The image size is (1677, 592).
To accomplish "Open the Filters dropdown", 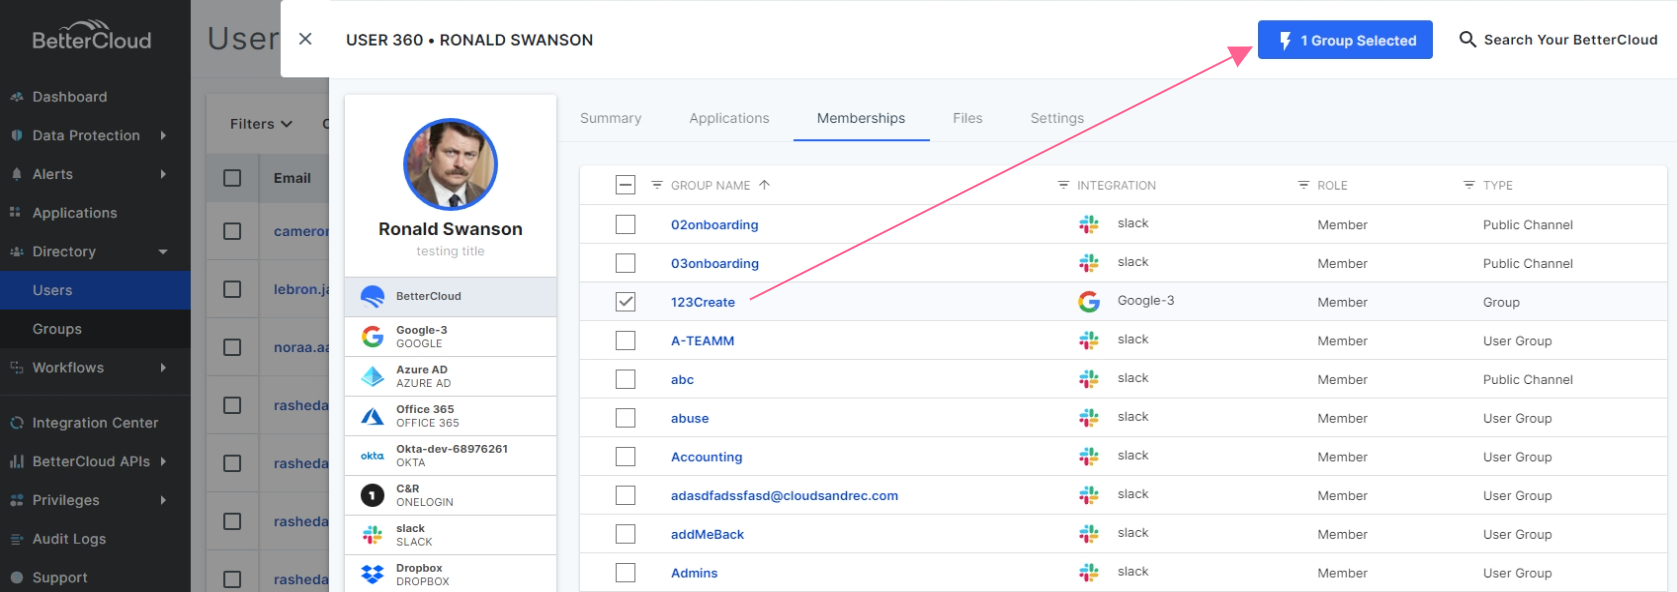I will [261, 124].
